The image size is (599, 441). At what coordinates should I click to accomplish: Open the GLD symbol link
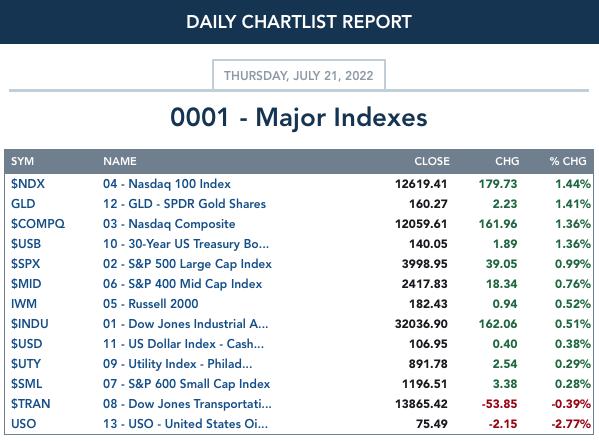click(23, 204)
